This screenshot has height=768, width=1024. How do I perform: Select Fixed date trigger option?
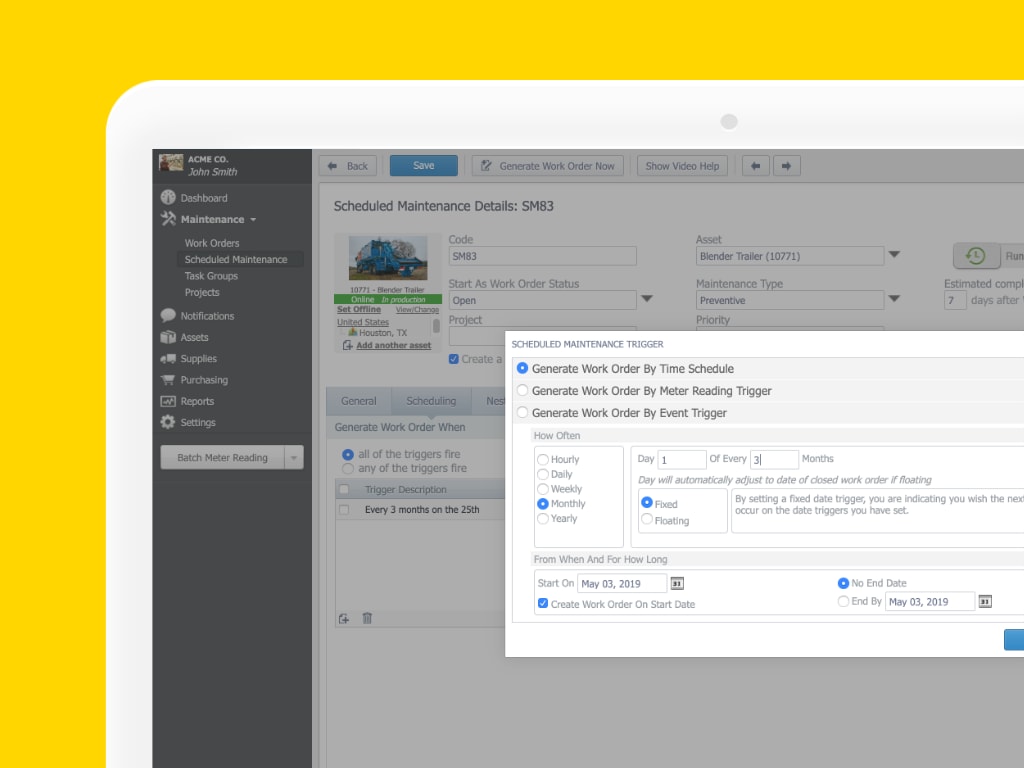647,503
